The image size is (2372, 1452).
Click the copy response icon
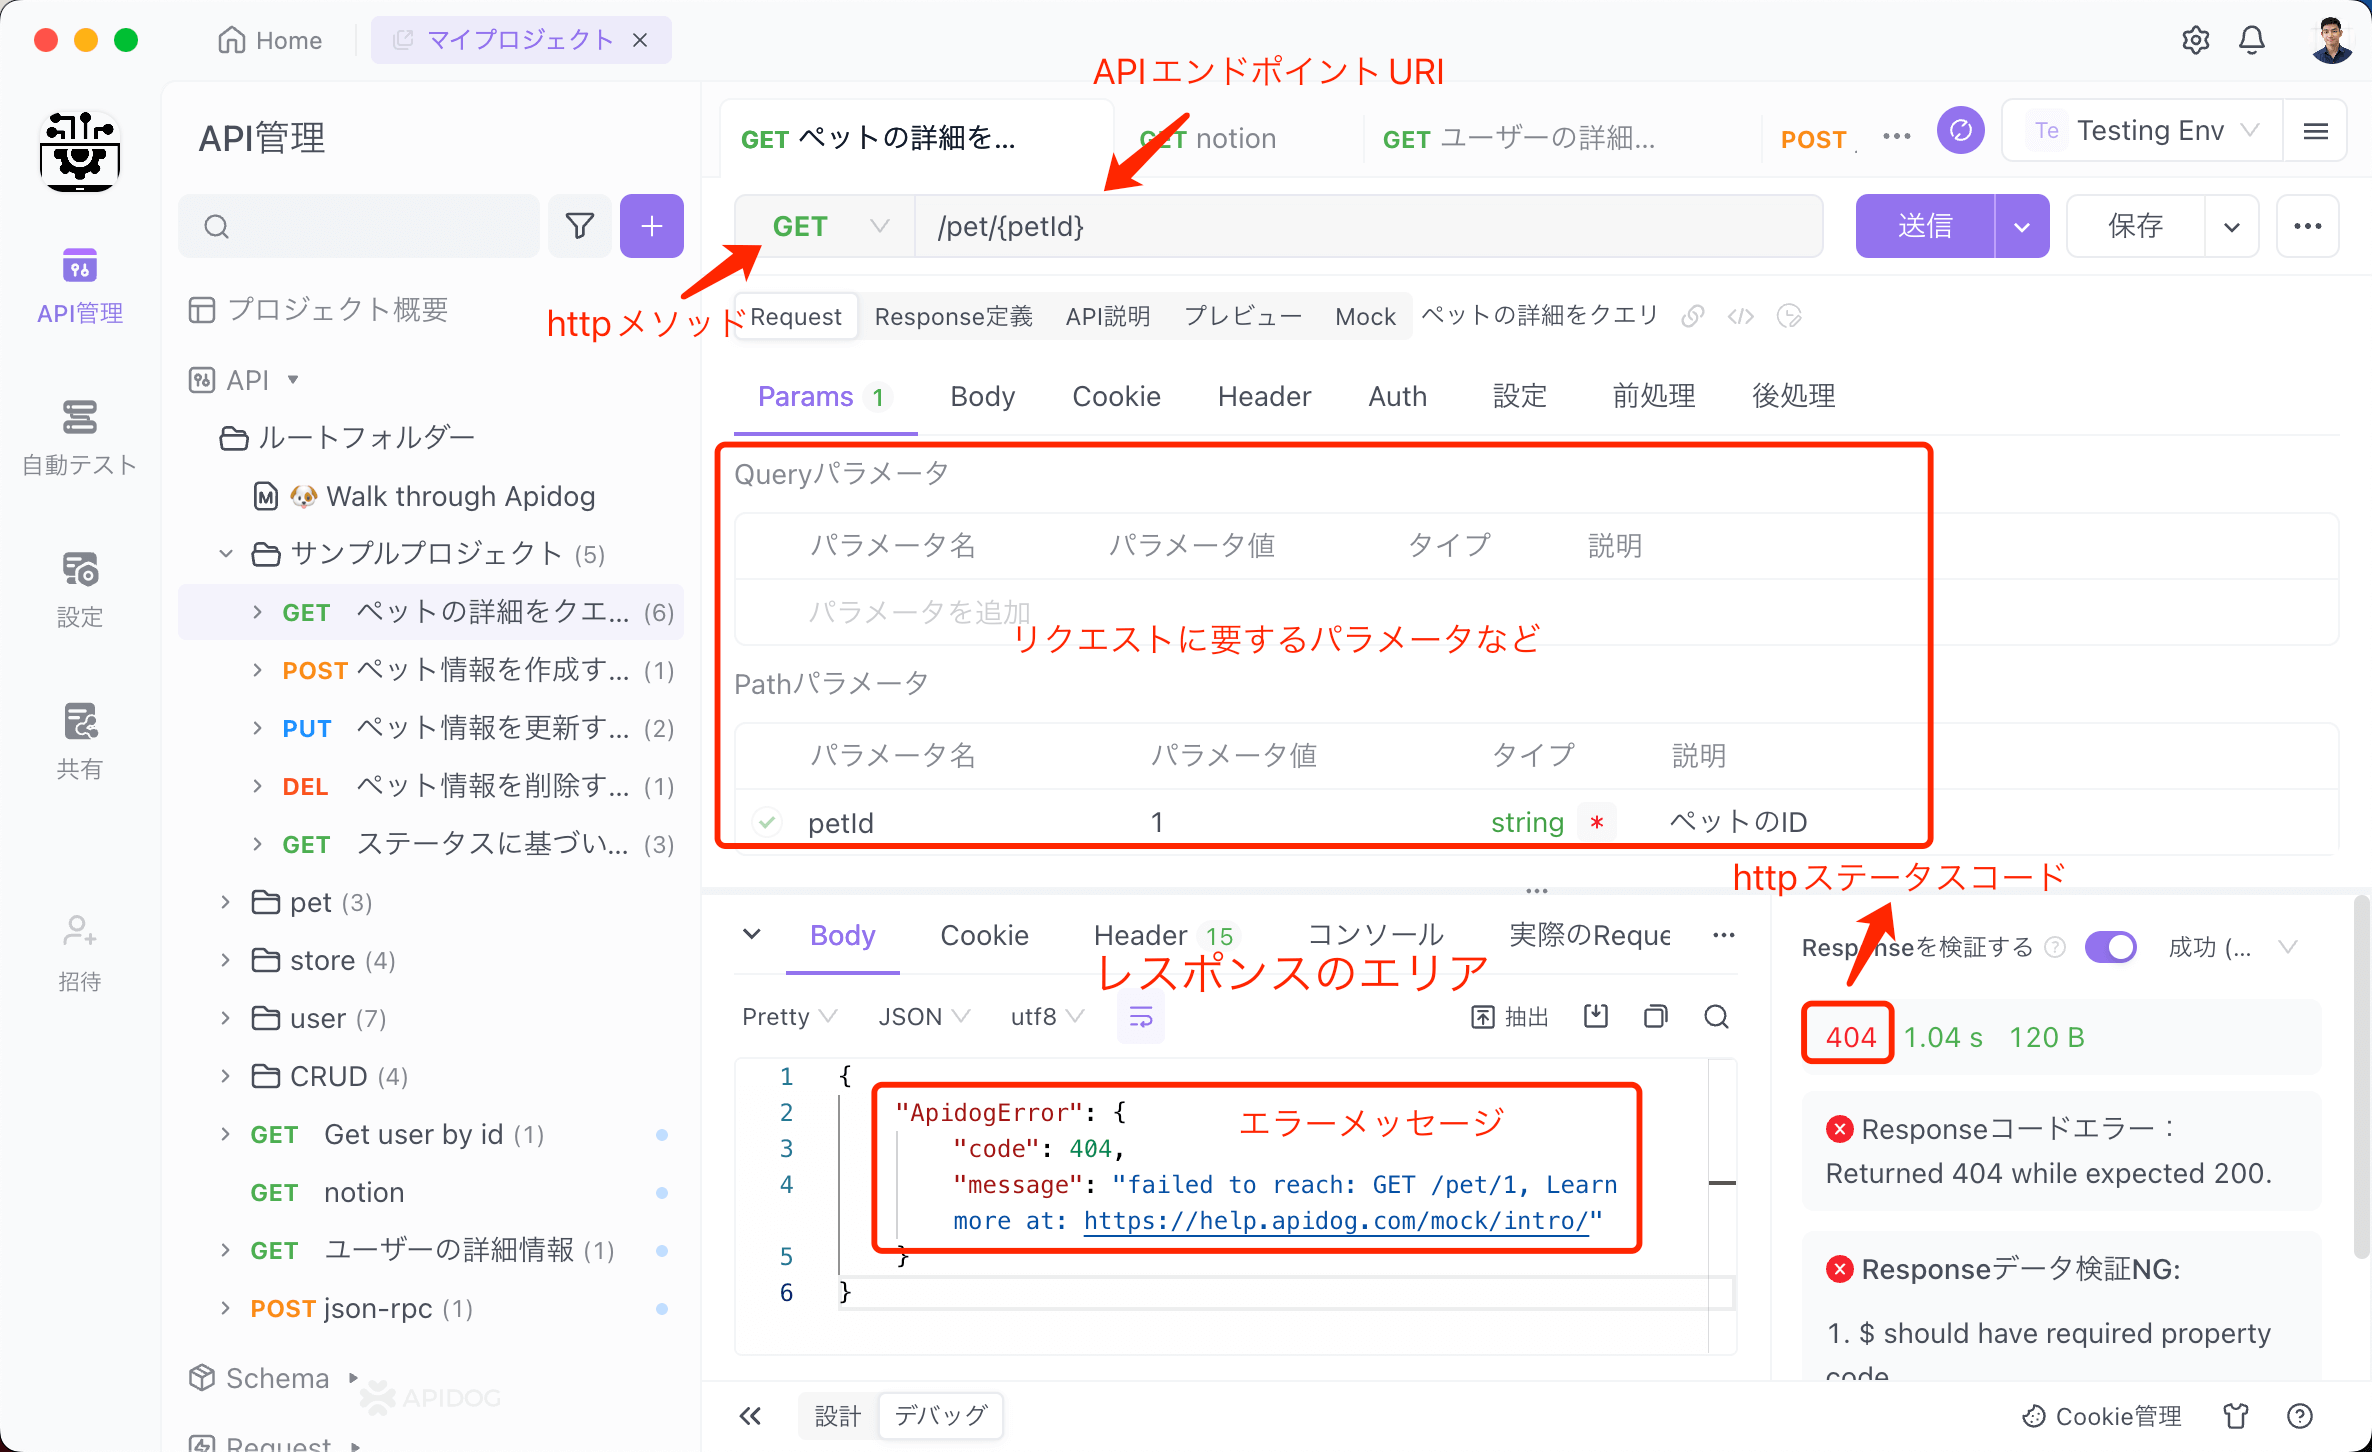[1655, 1017]
